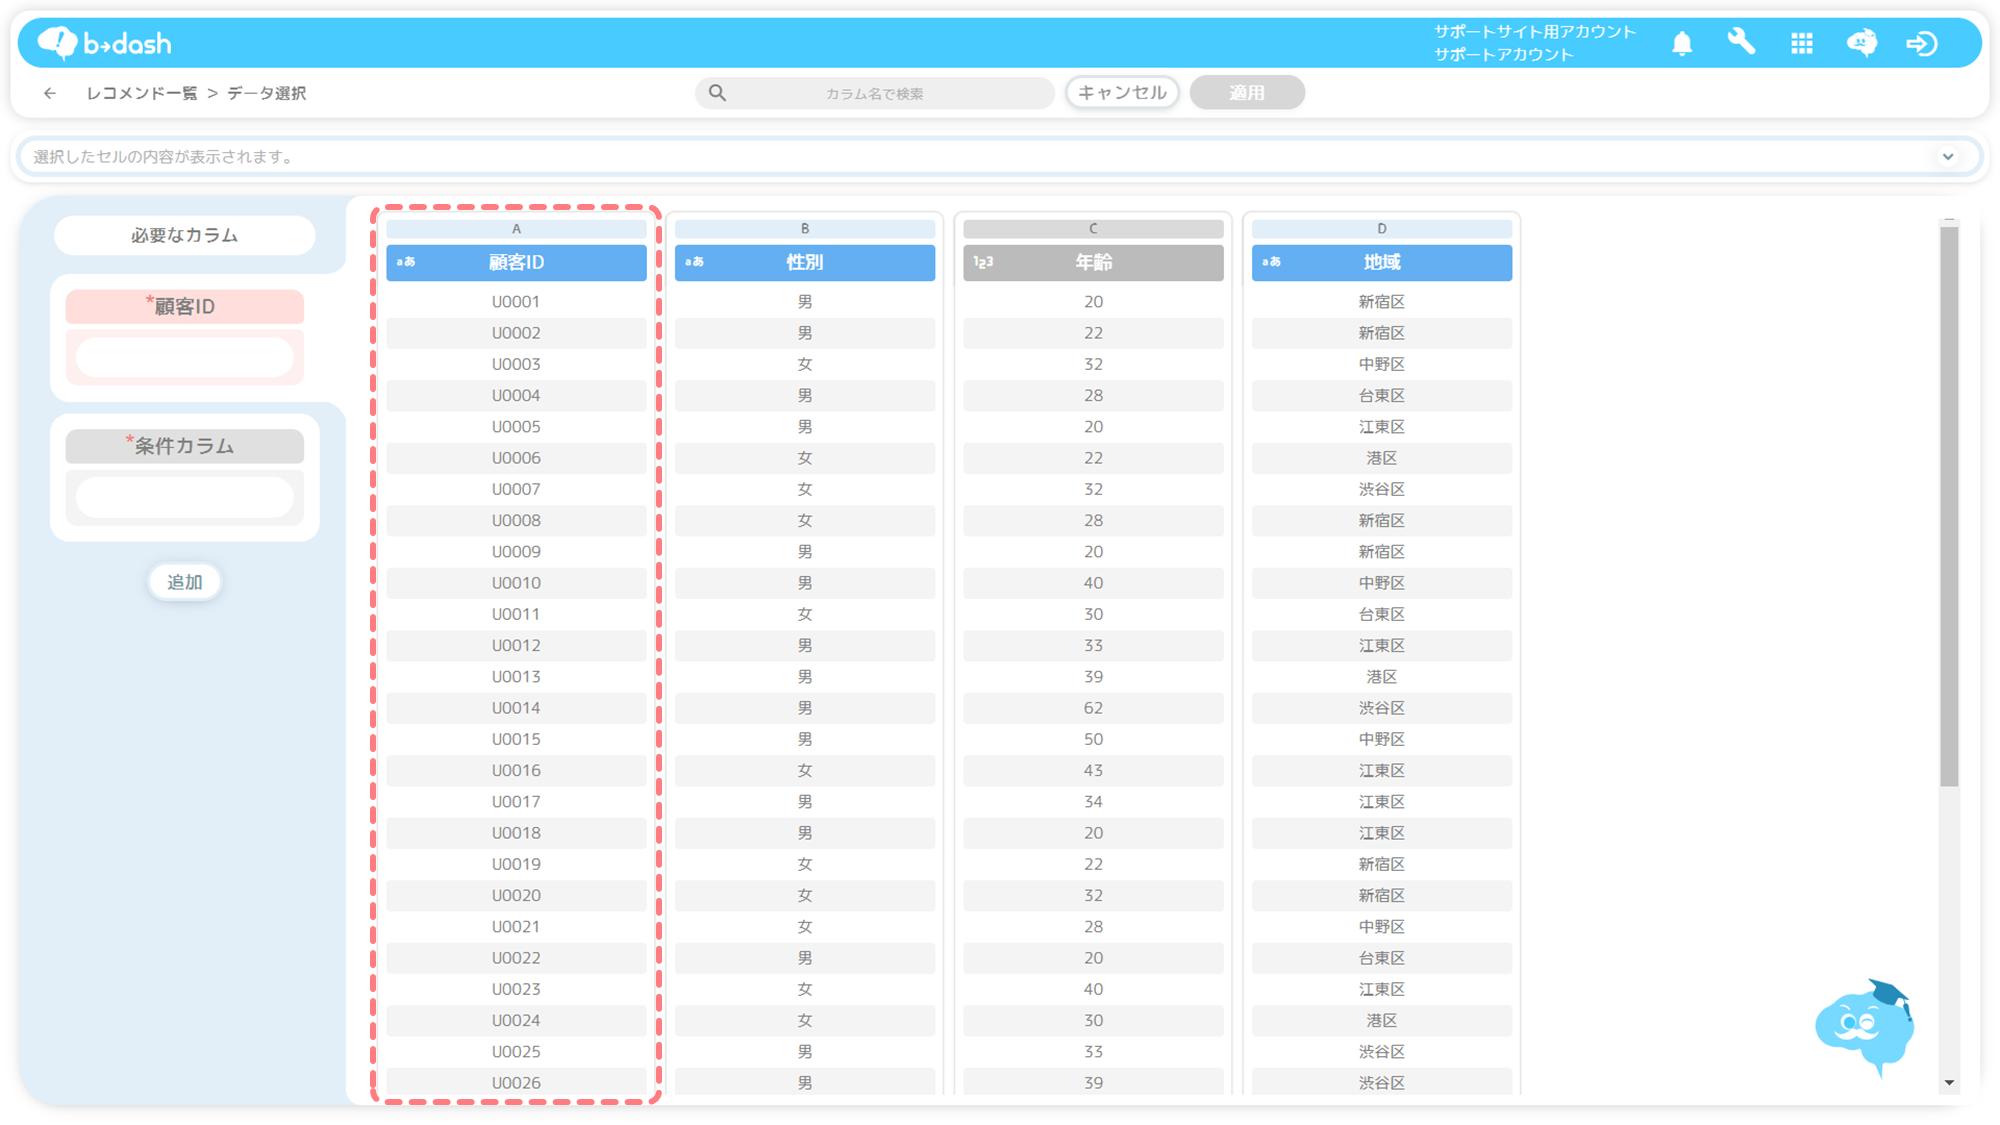
Task: Select cell U0010
Action: [x=516, y=583]
